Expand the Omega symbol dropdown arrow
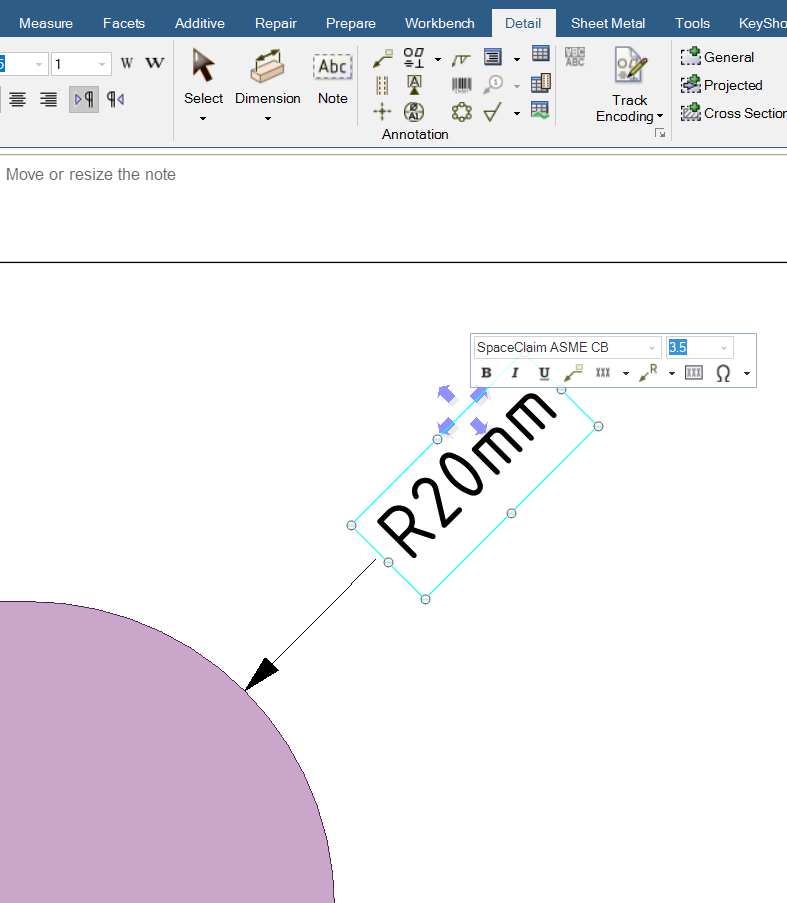Image resolution: width=787 pixels, height=903 pixels. pyautogui.click(x=747, y=374)
